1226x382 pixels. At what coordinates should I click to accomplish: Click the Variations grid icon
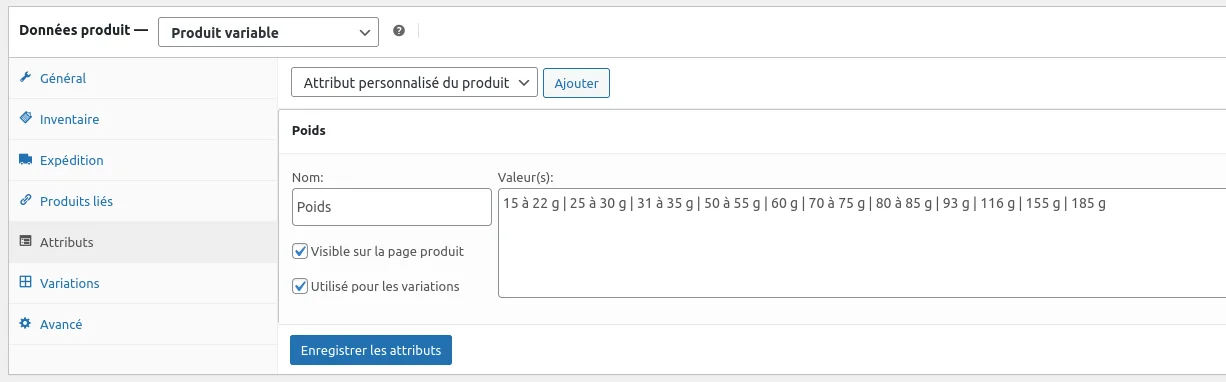26,283
